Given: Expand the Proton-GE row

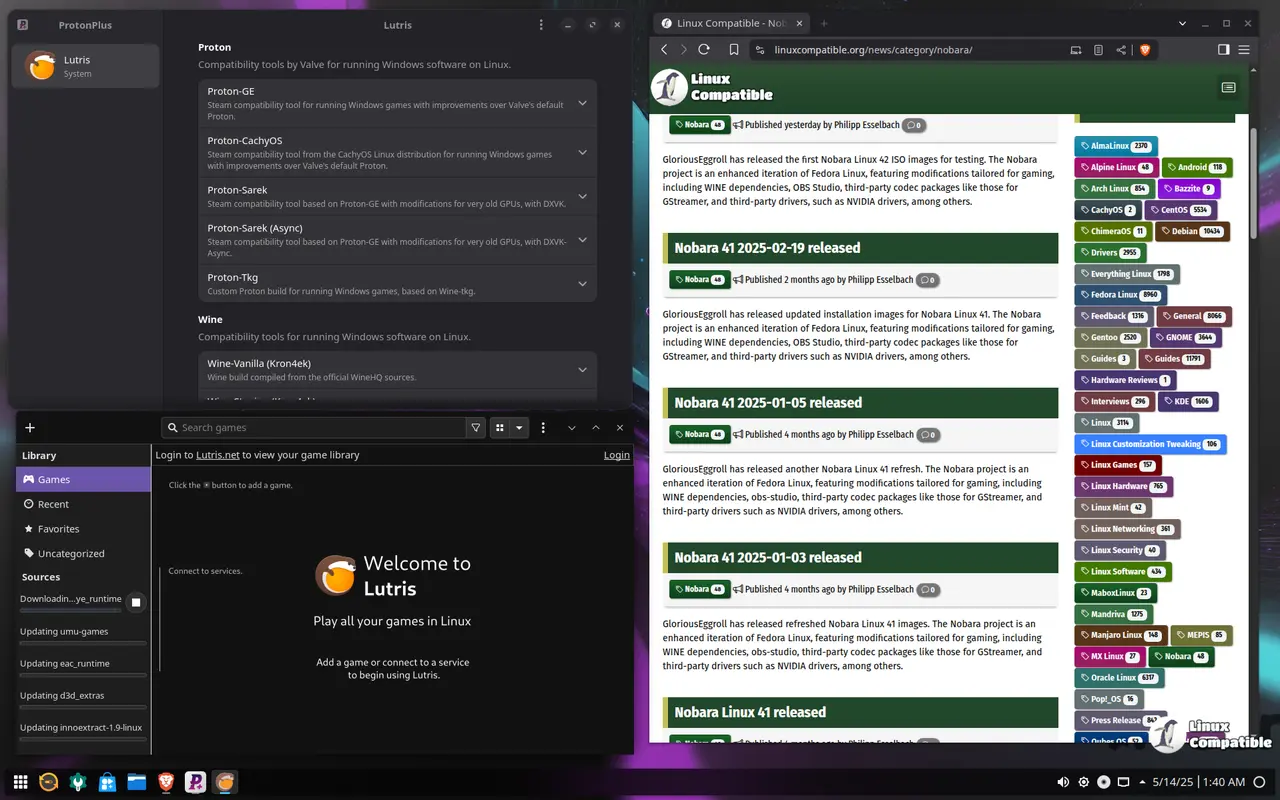Looking at the screenshot, I should [582, 103].
